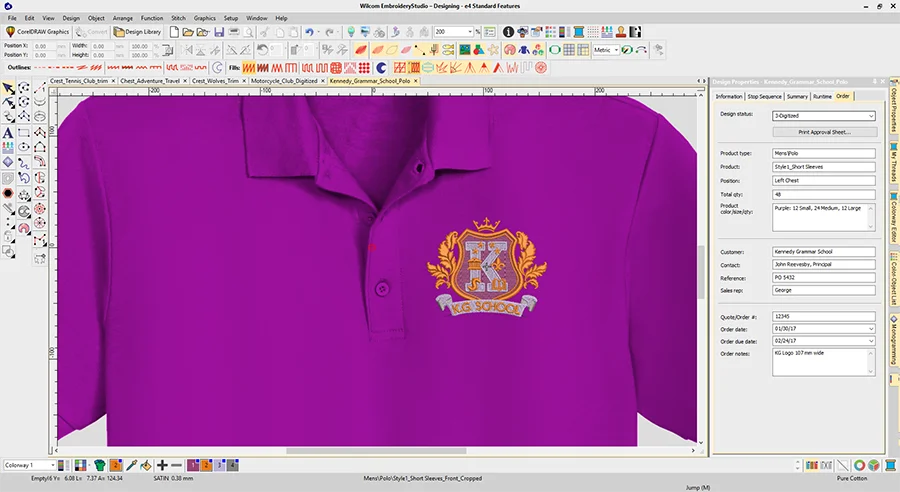Select the lettering 'A' tool in left toolbox
The height and width of the screenshot is (492, 900).
(8, 132)
